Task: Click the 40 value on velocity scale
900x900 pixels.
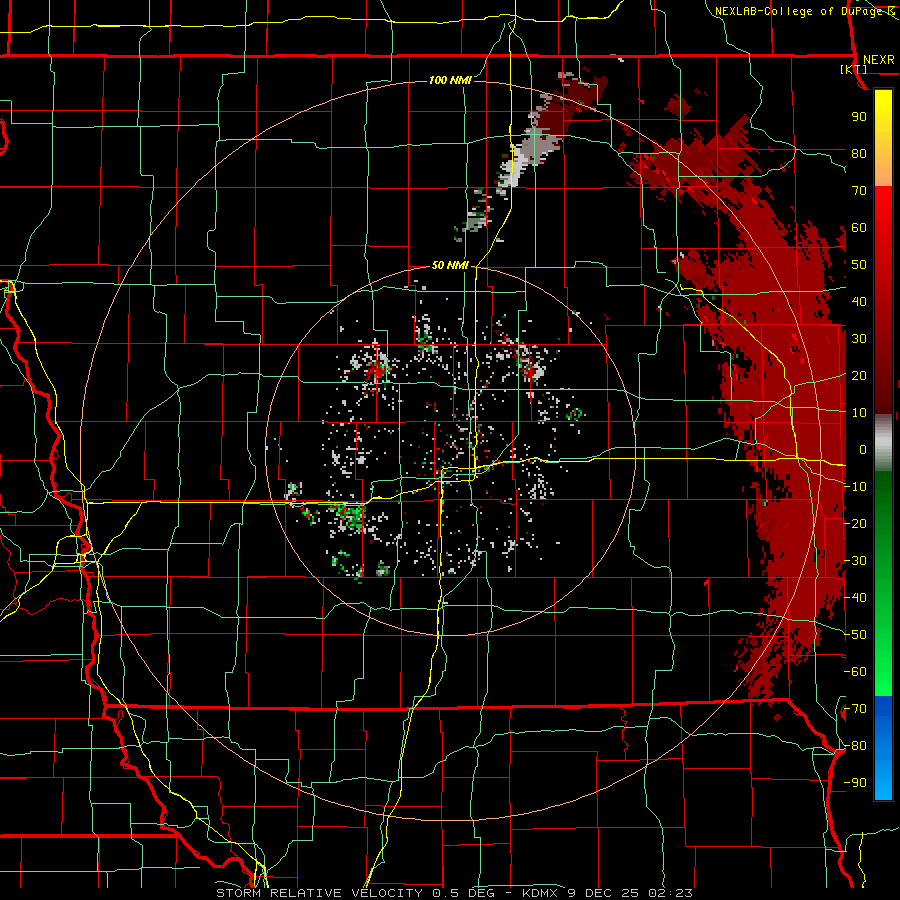Action: tap(859, 301)
